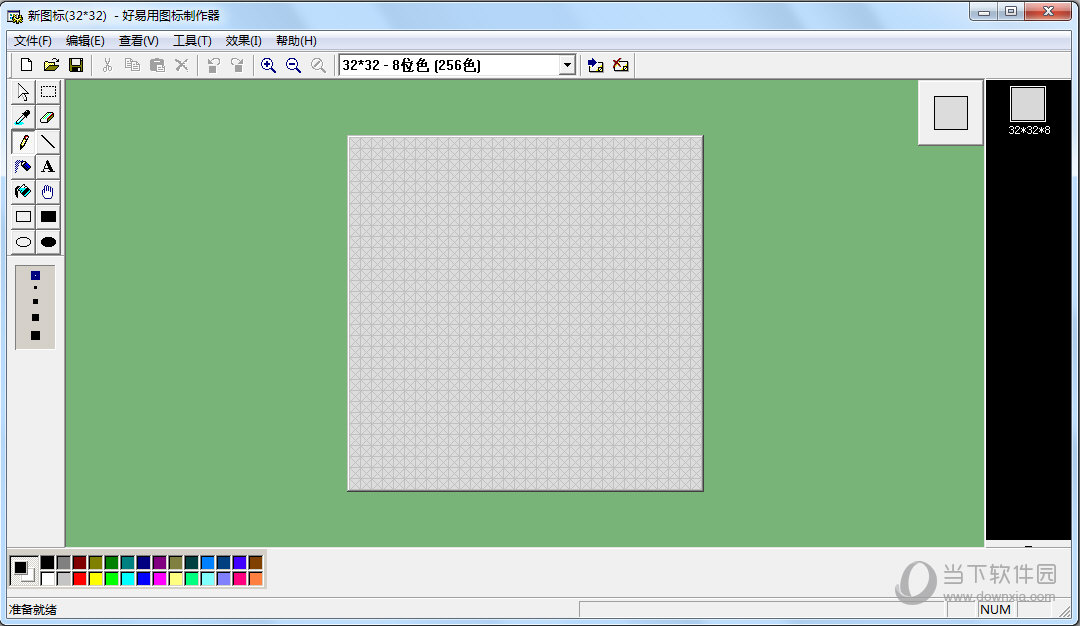Pick the purple color swatch
The image size is (1080, 626).
(x=159, y=563)
